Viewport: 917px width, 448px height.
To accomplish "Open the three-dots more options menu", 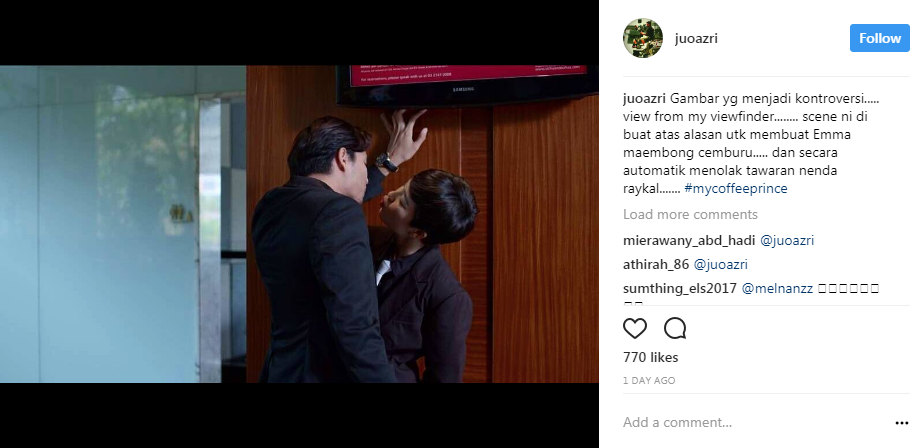I will tap(901, 423).
